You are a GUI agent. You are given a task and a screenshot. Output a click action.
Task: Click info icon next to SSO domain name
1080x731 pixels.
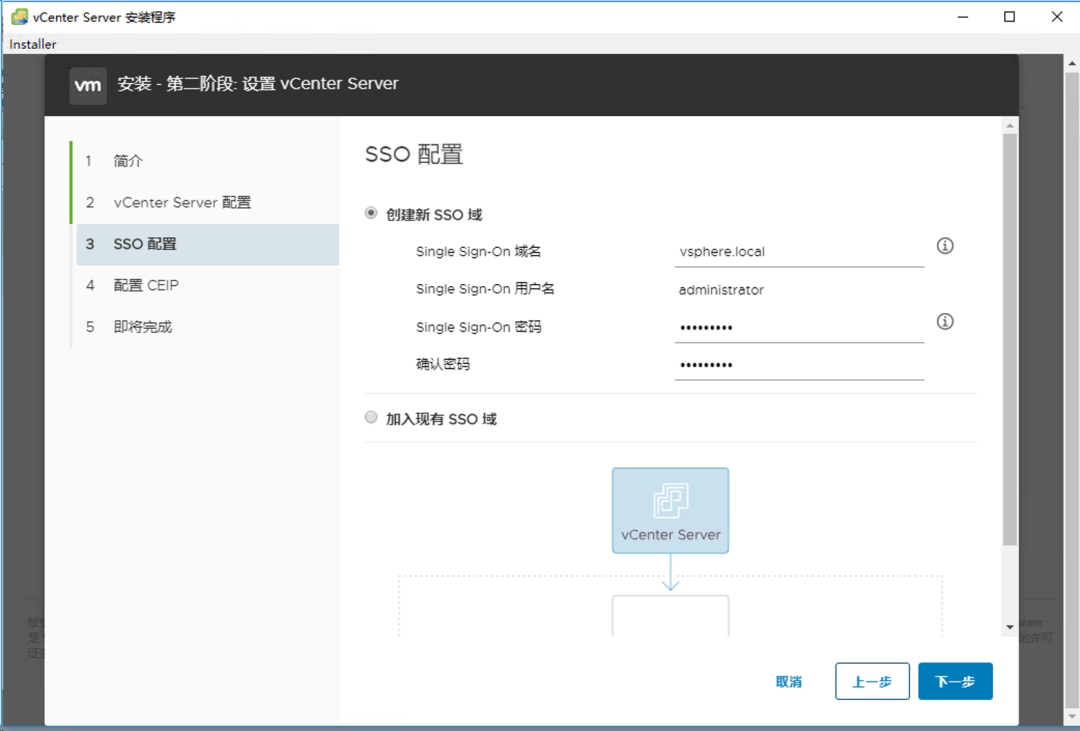coord(945,246)
